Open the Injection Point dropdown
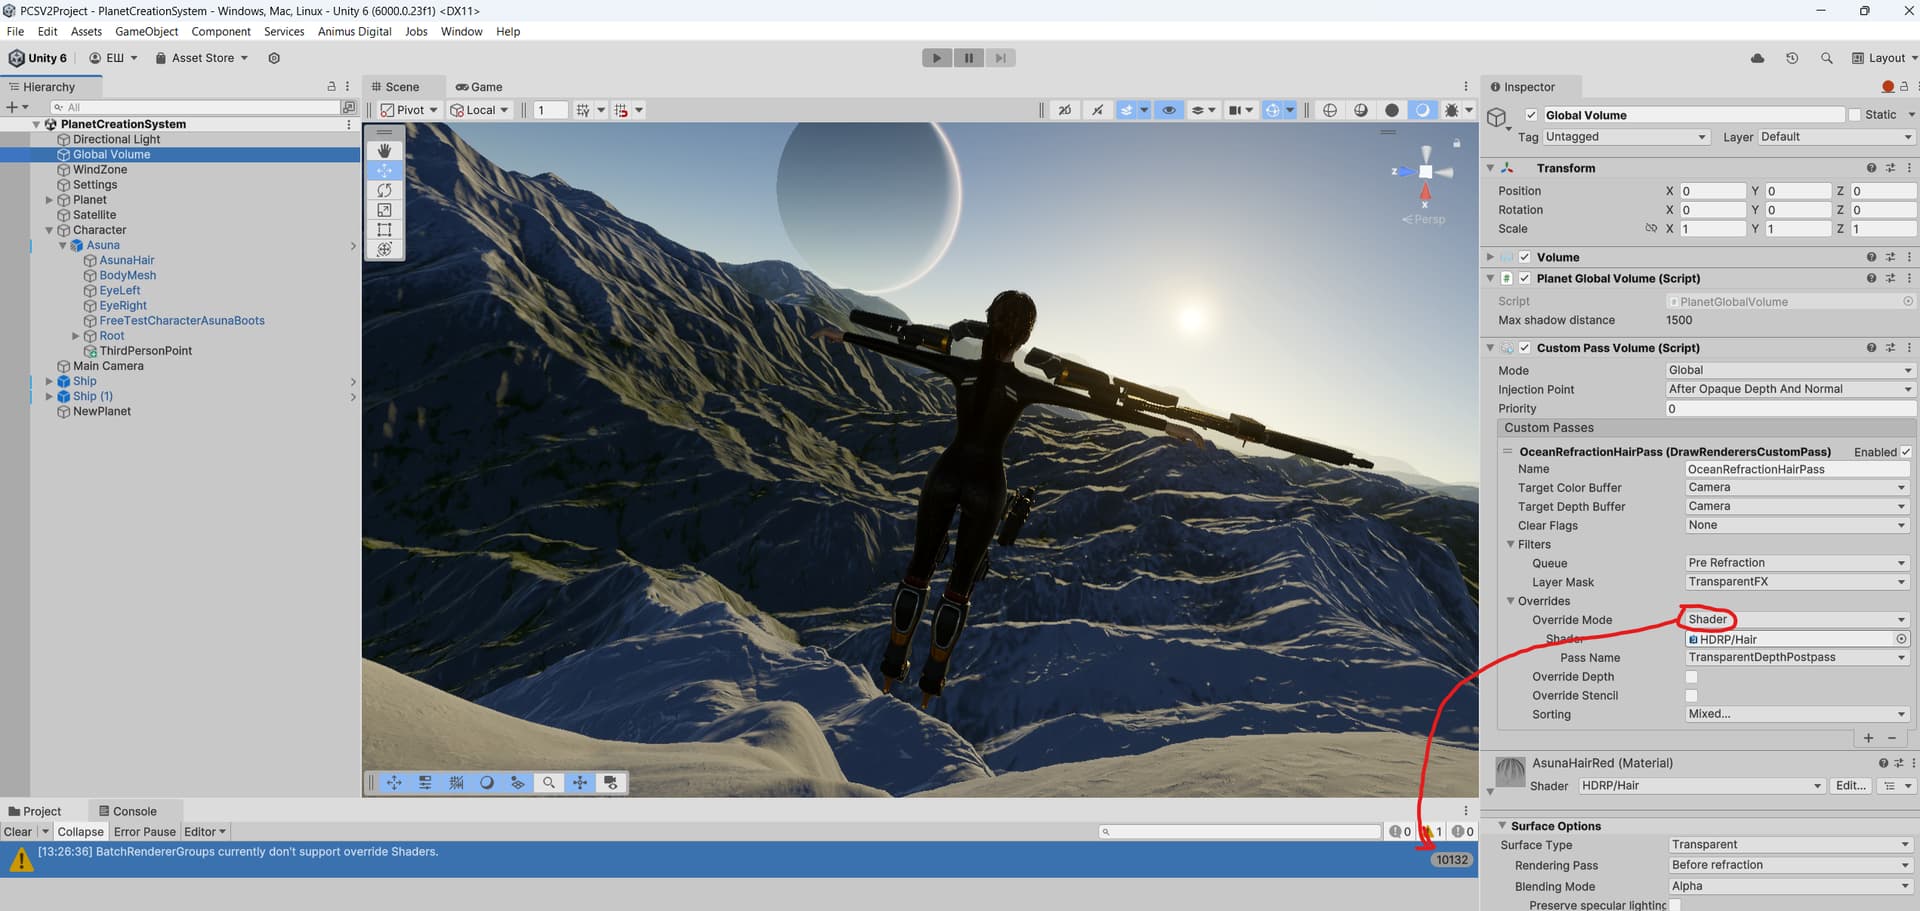This screenshot has width=1920, height=911. pos(1789,389)
